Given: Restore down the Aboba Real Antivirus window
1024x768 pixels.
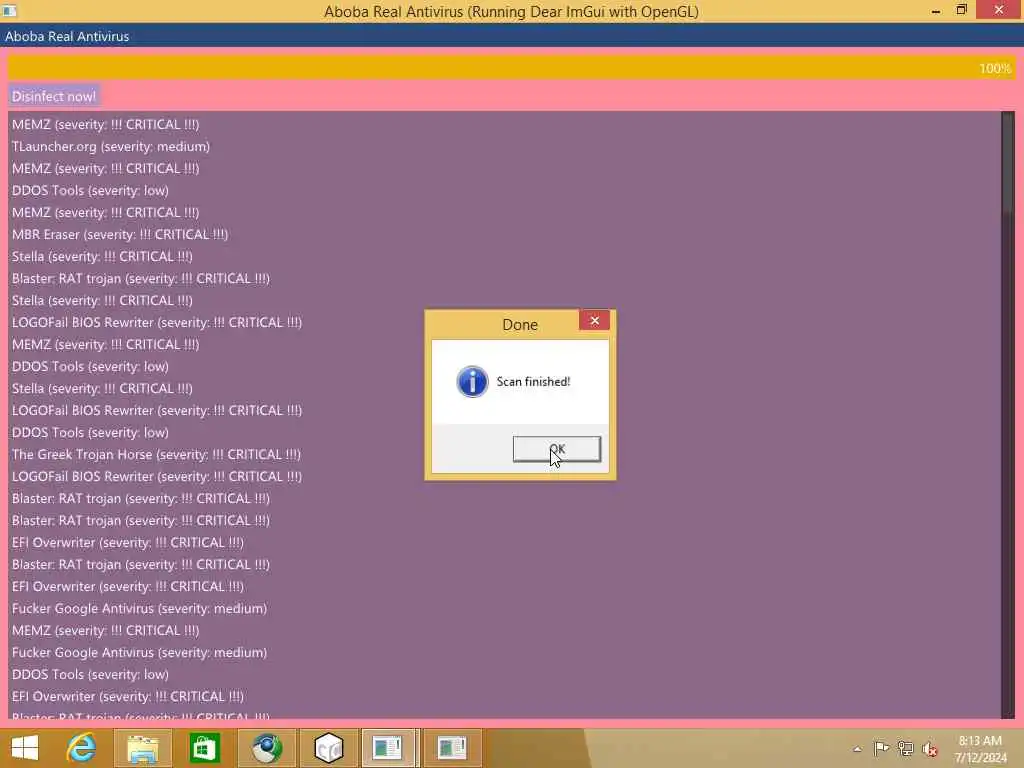Looking at the screenshot, I should click(961, 10).
